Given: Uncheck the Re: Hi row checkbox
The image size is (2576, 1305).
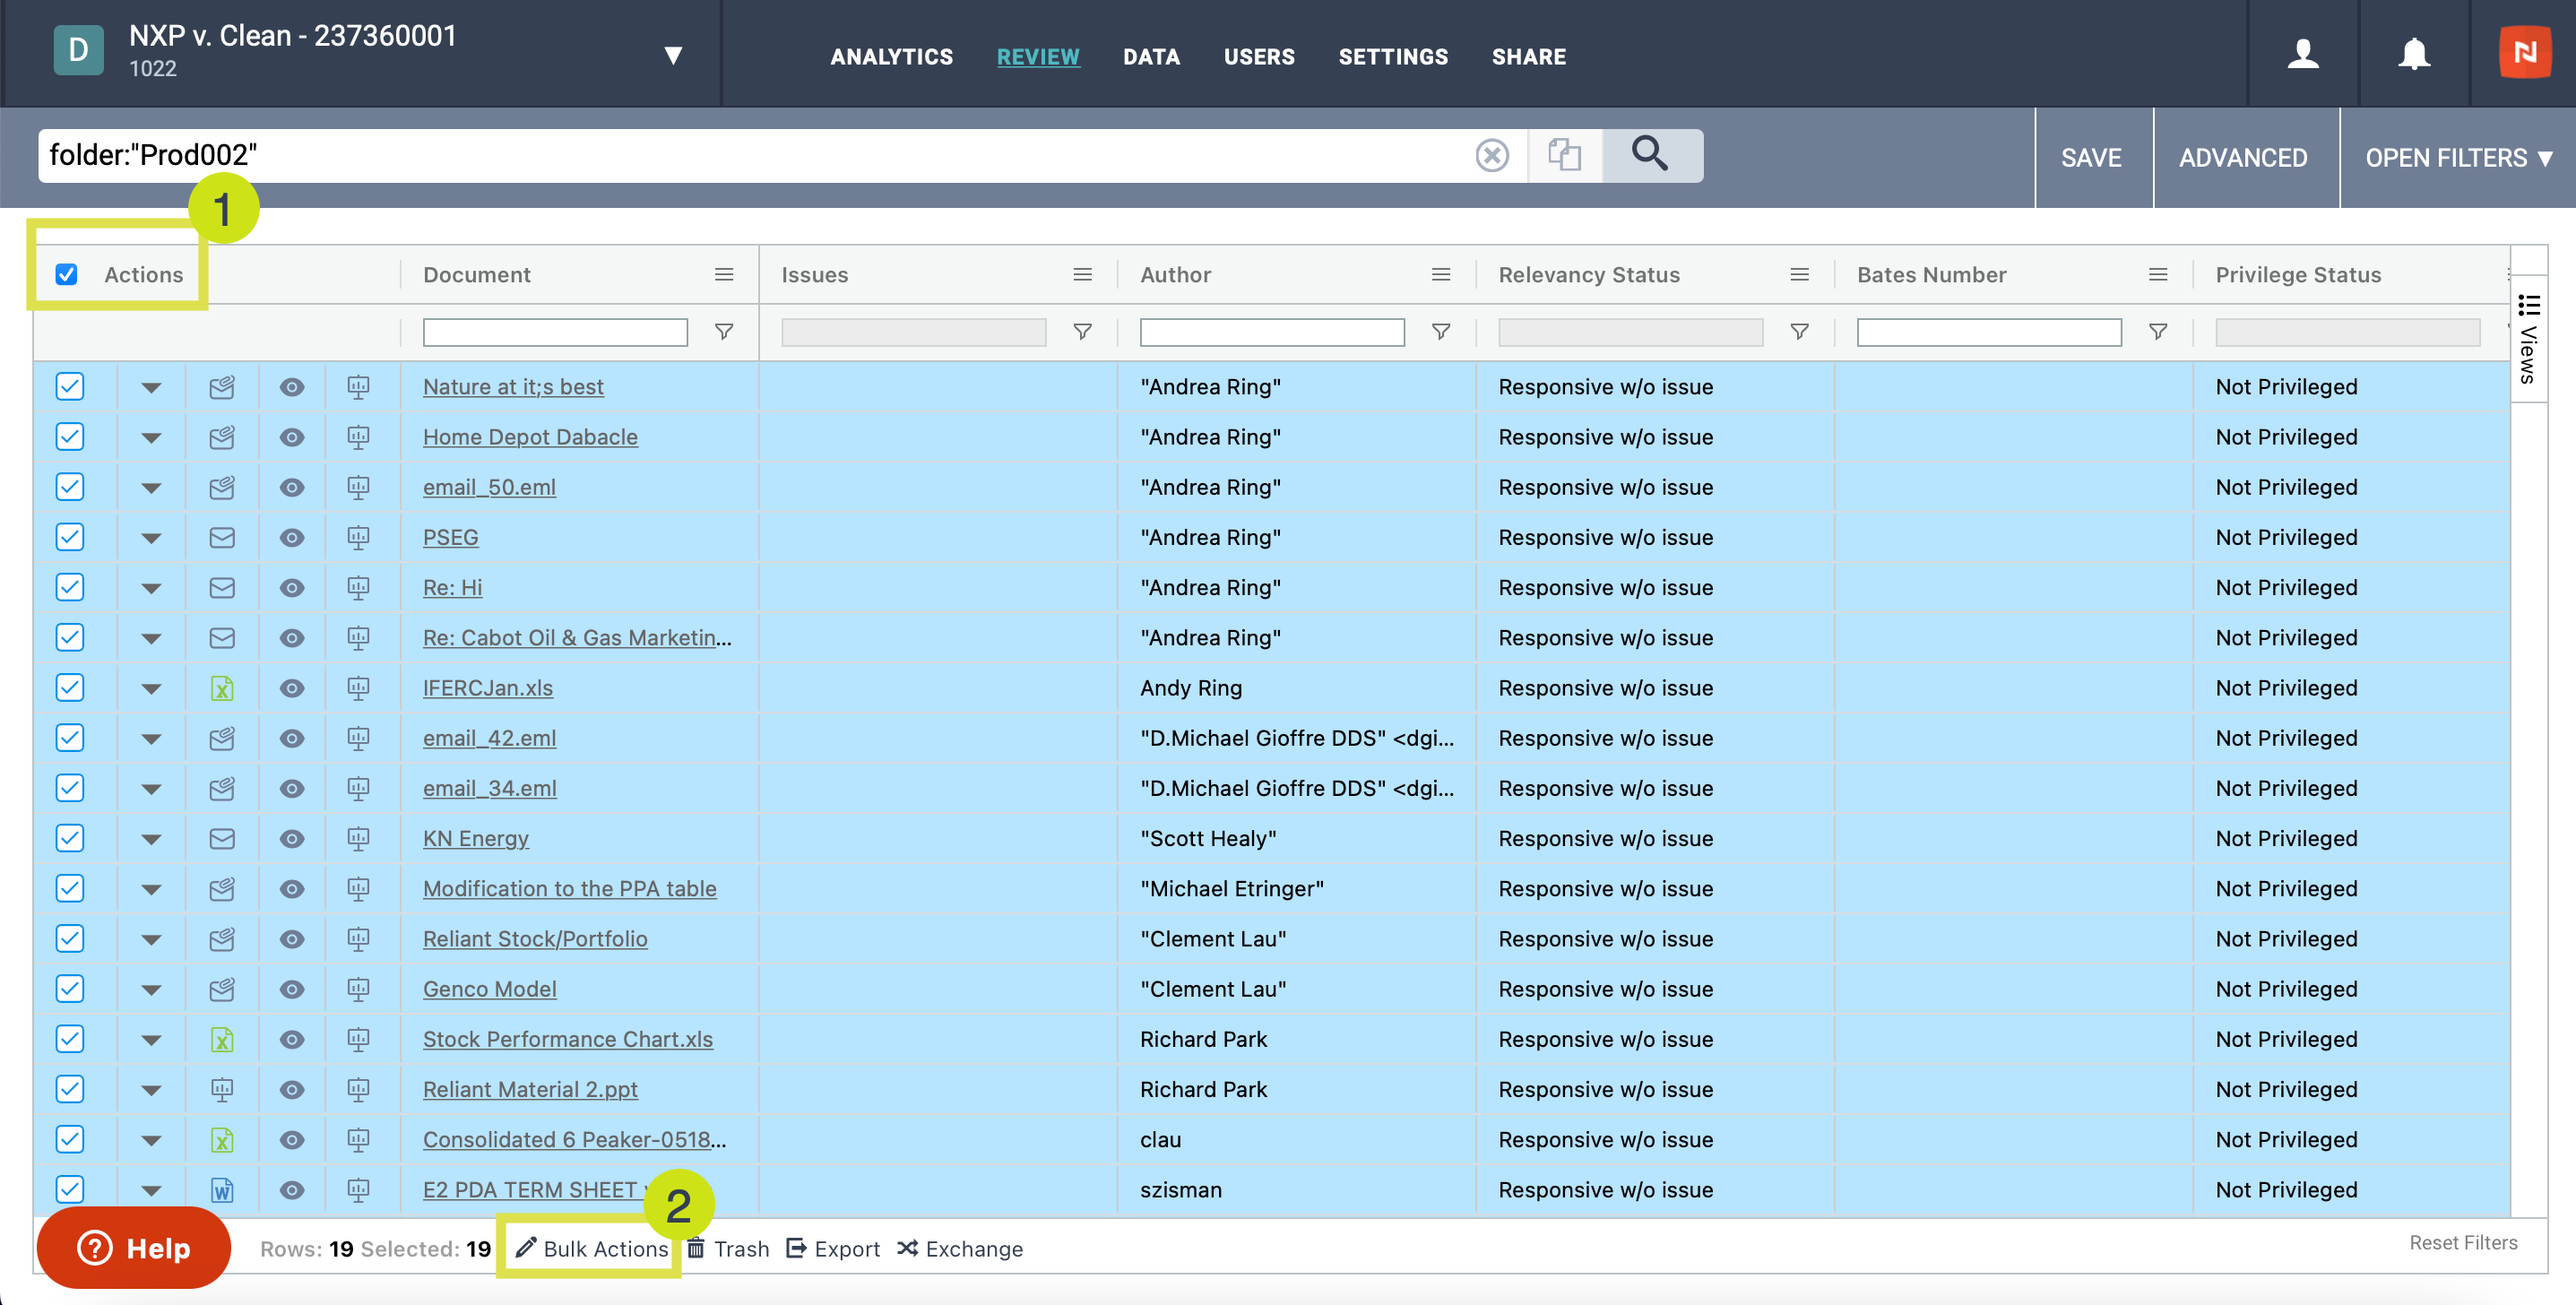Looking at the screenshot, I should (70, 587).
